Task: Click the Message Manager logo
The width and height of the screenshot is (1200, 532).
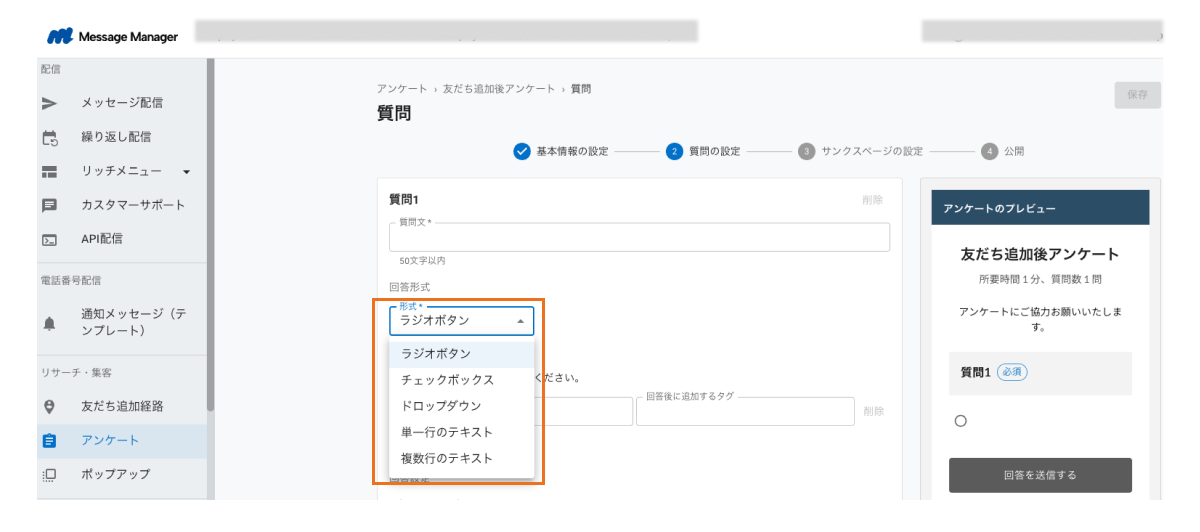Action: (x=112, y=37)
